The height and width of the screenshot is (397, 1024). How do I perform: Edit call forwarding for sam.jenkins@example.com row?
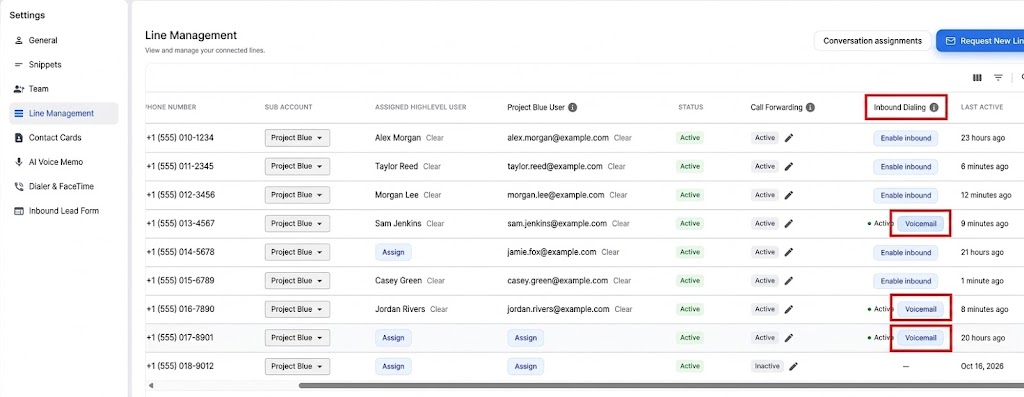click(789, 223)
